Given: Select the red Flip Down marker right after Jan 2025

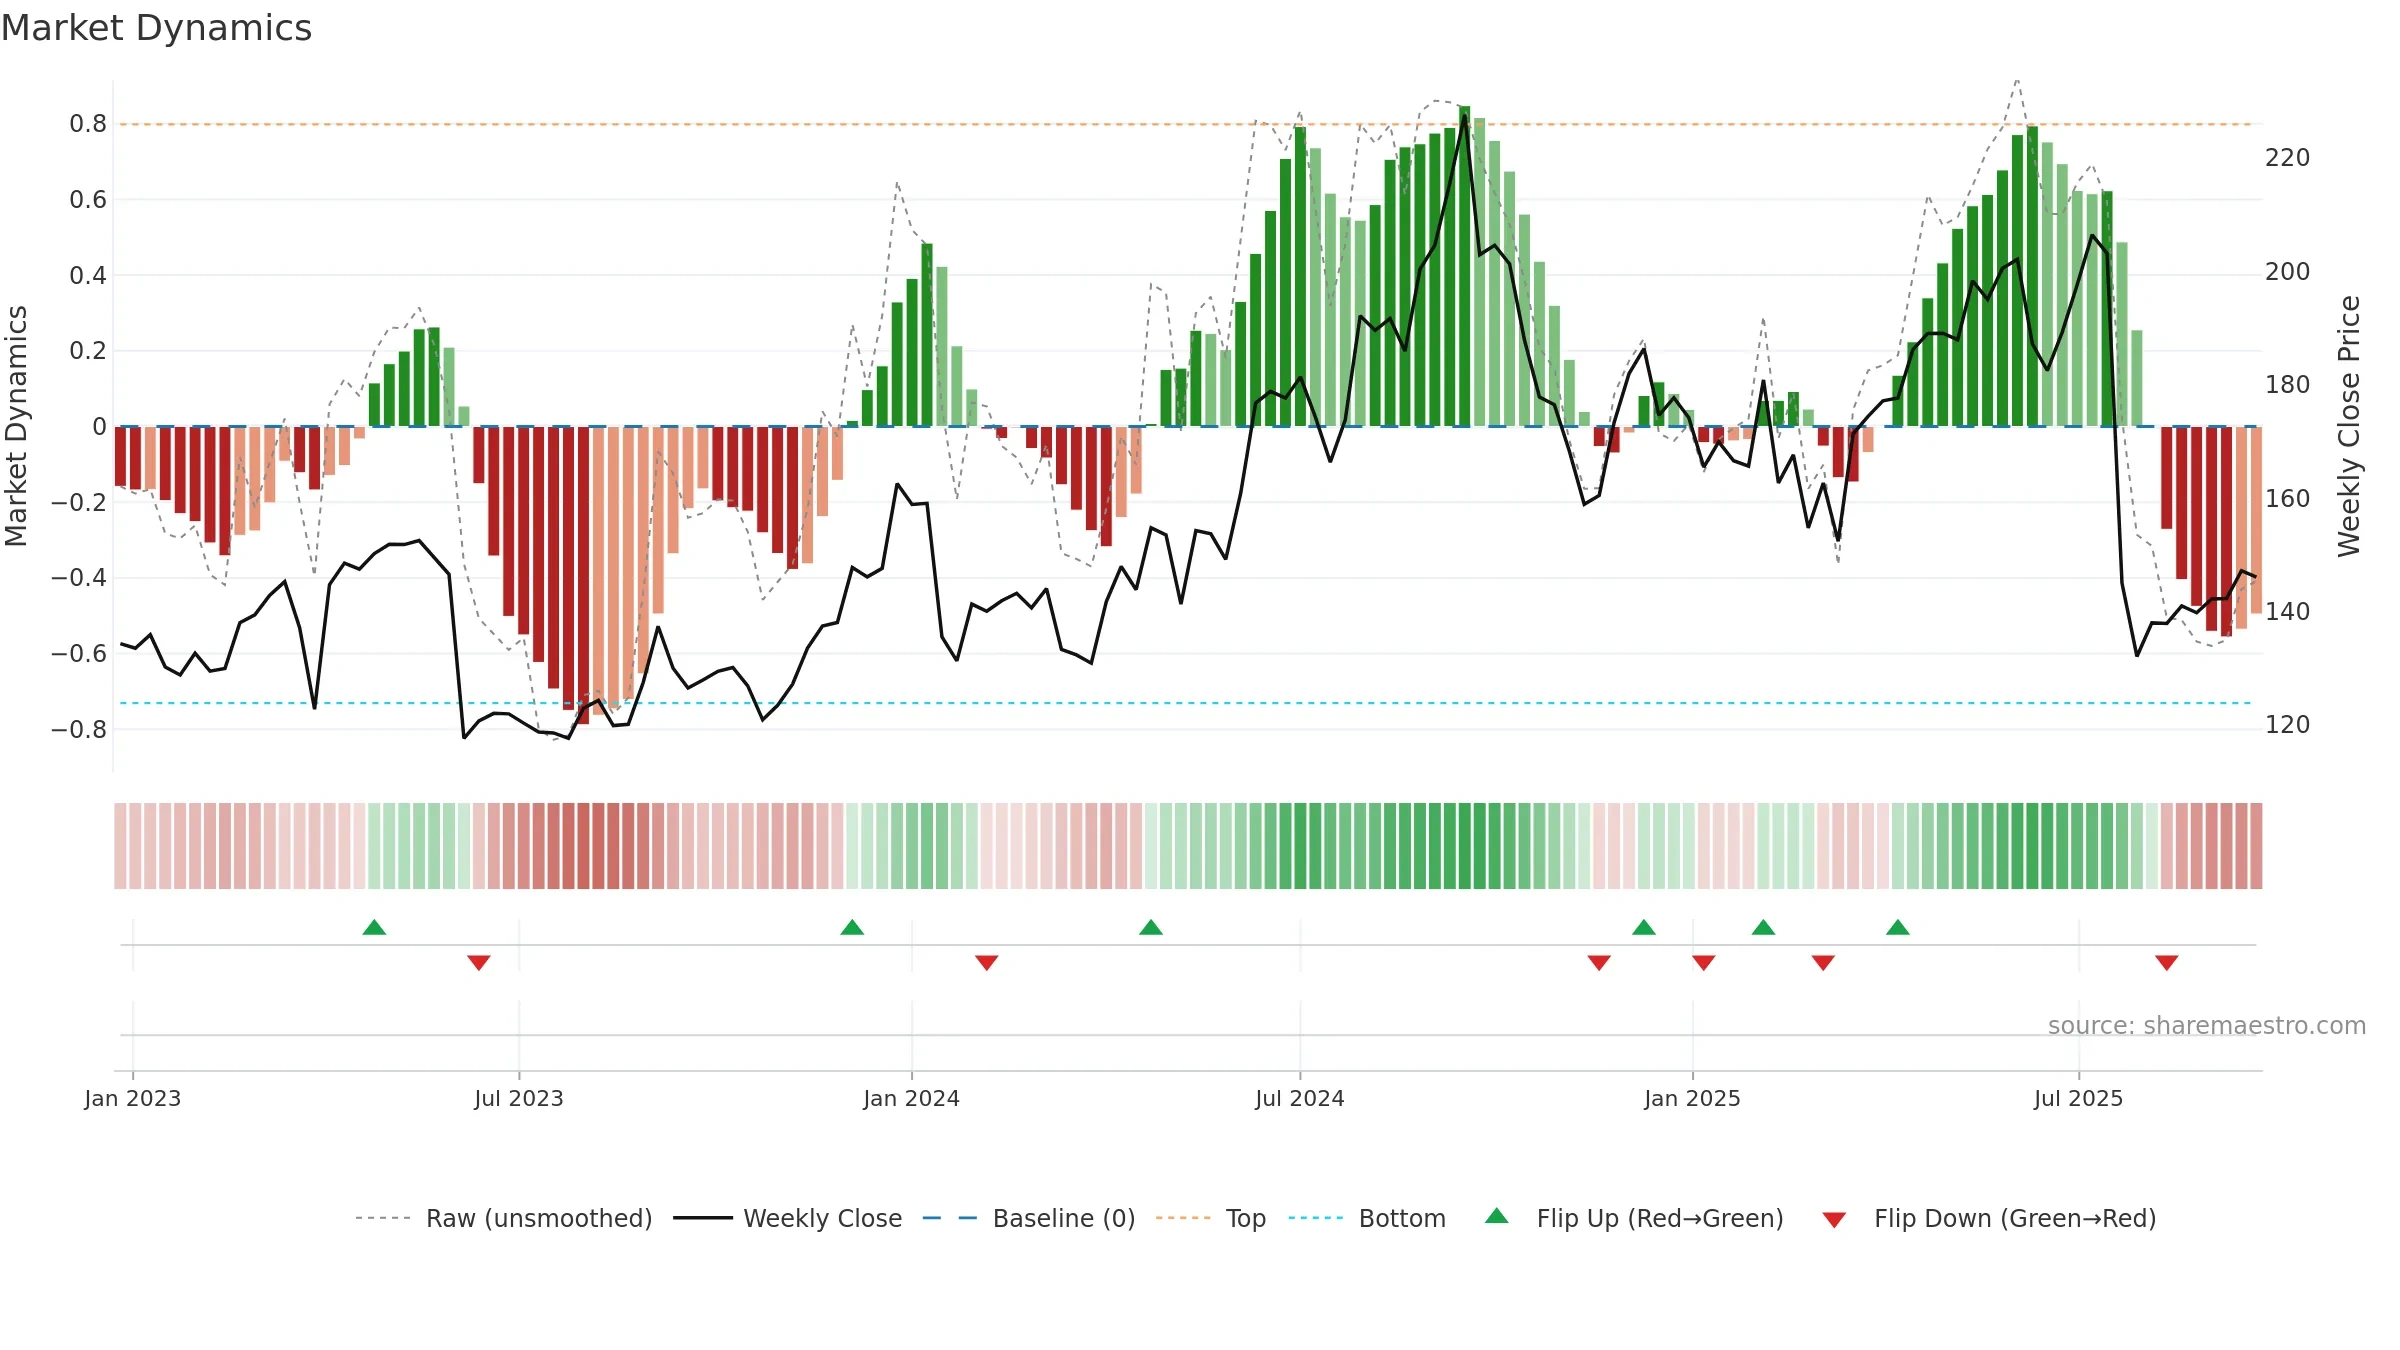Looking at the screenshot, I should [1704, 963].
